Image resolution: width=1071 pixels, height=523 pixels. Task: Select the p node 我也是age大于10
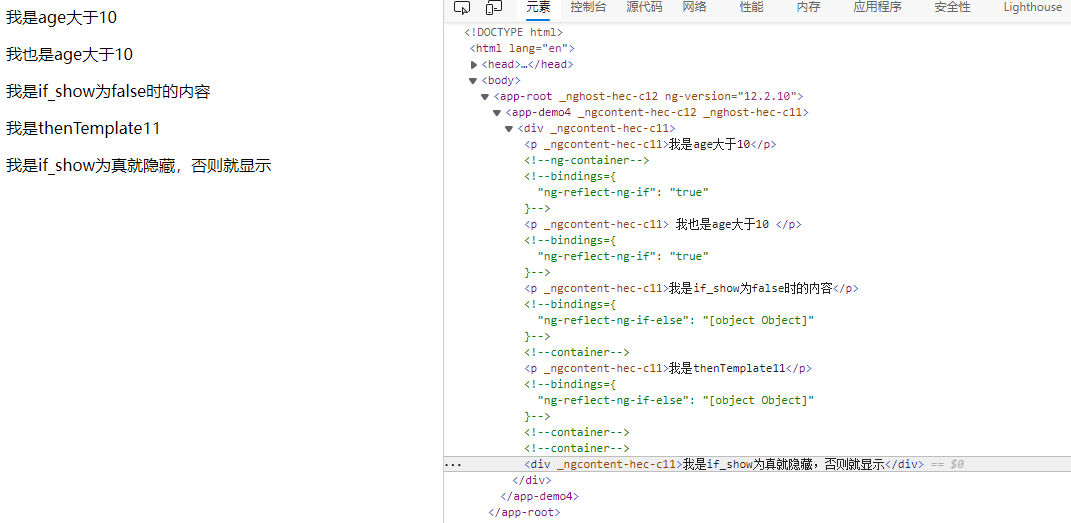tap(663, 224)
